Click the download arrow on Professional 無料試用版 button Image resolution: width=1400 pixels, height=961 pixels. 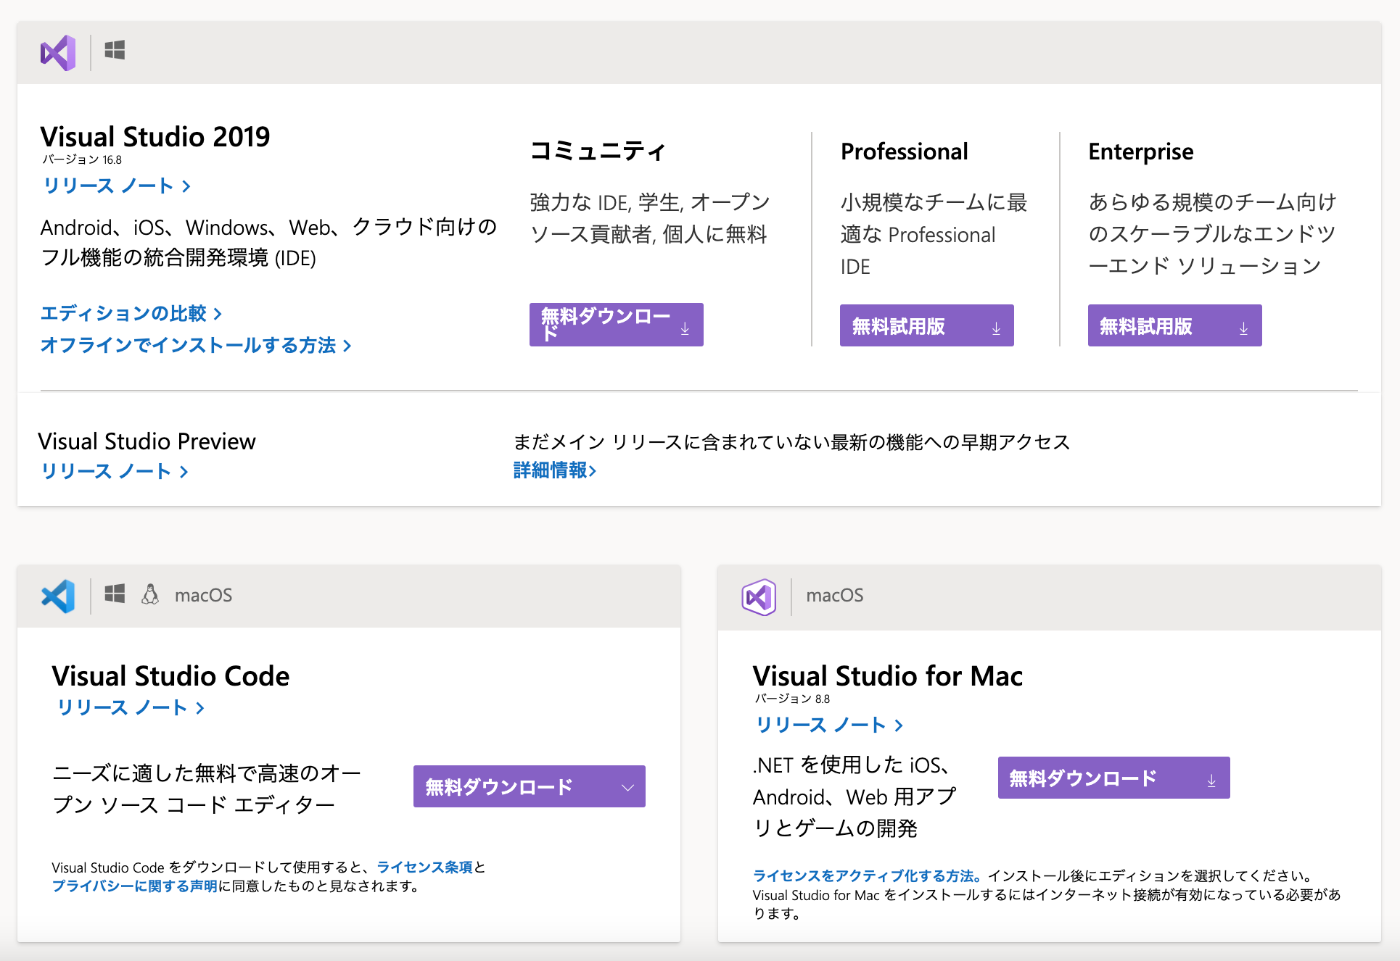click(x=996, y=328)
